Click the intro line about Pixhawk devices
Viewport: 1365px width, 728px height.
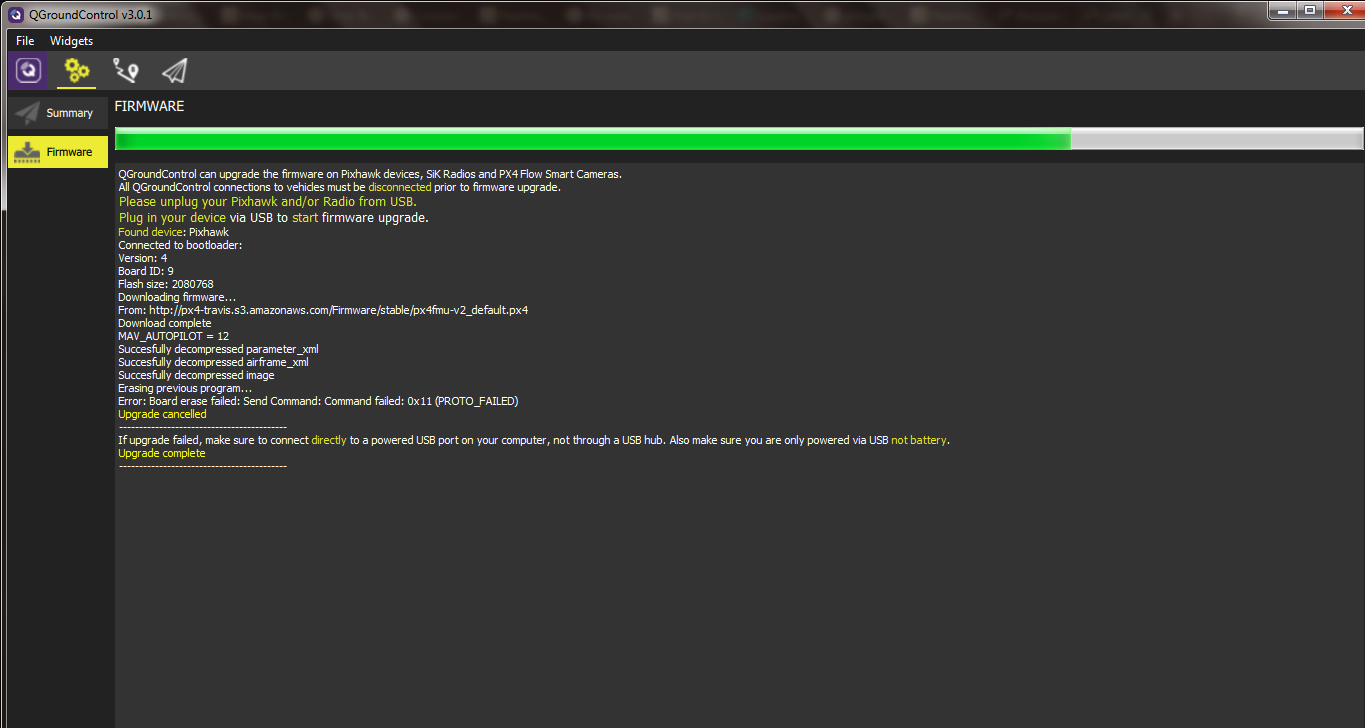click(x=370, y=174)
